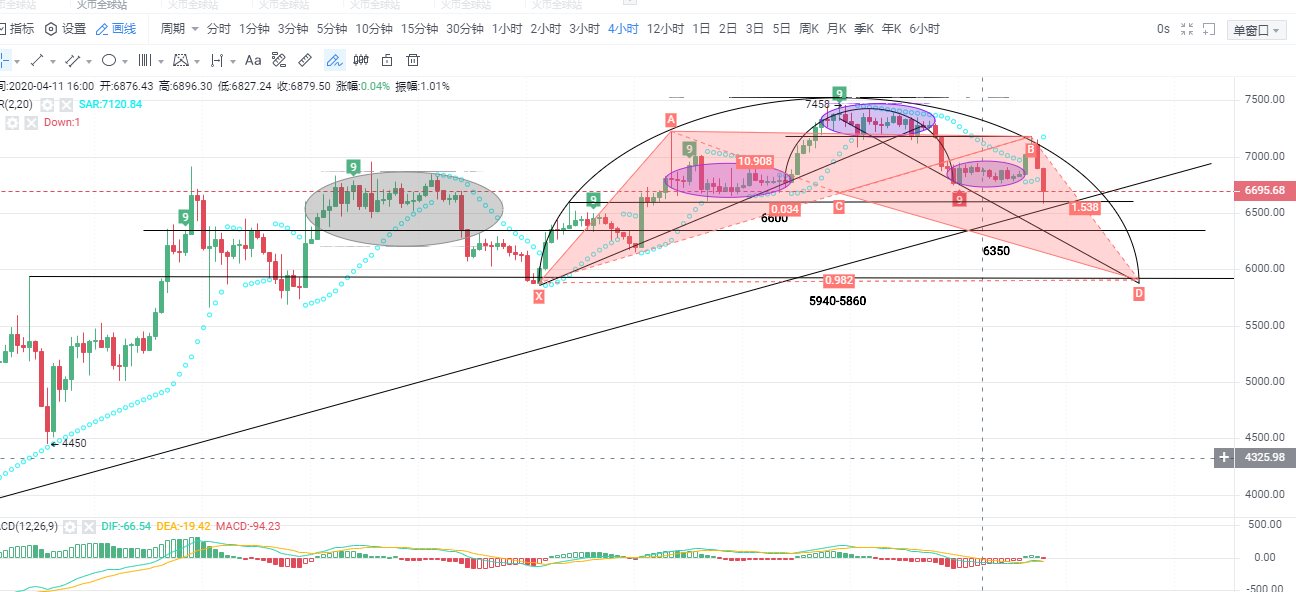Click the paint brush style tool icon
Viewport: 1296px width, 592px height.
[x=279, y=60]
